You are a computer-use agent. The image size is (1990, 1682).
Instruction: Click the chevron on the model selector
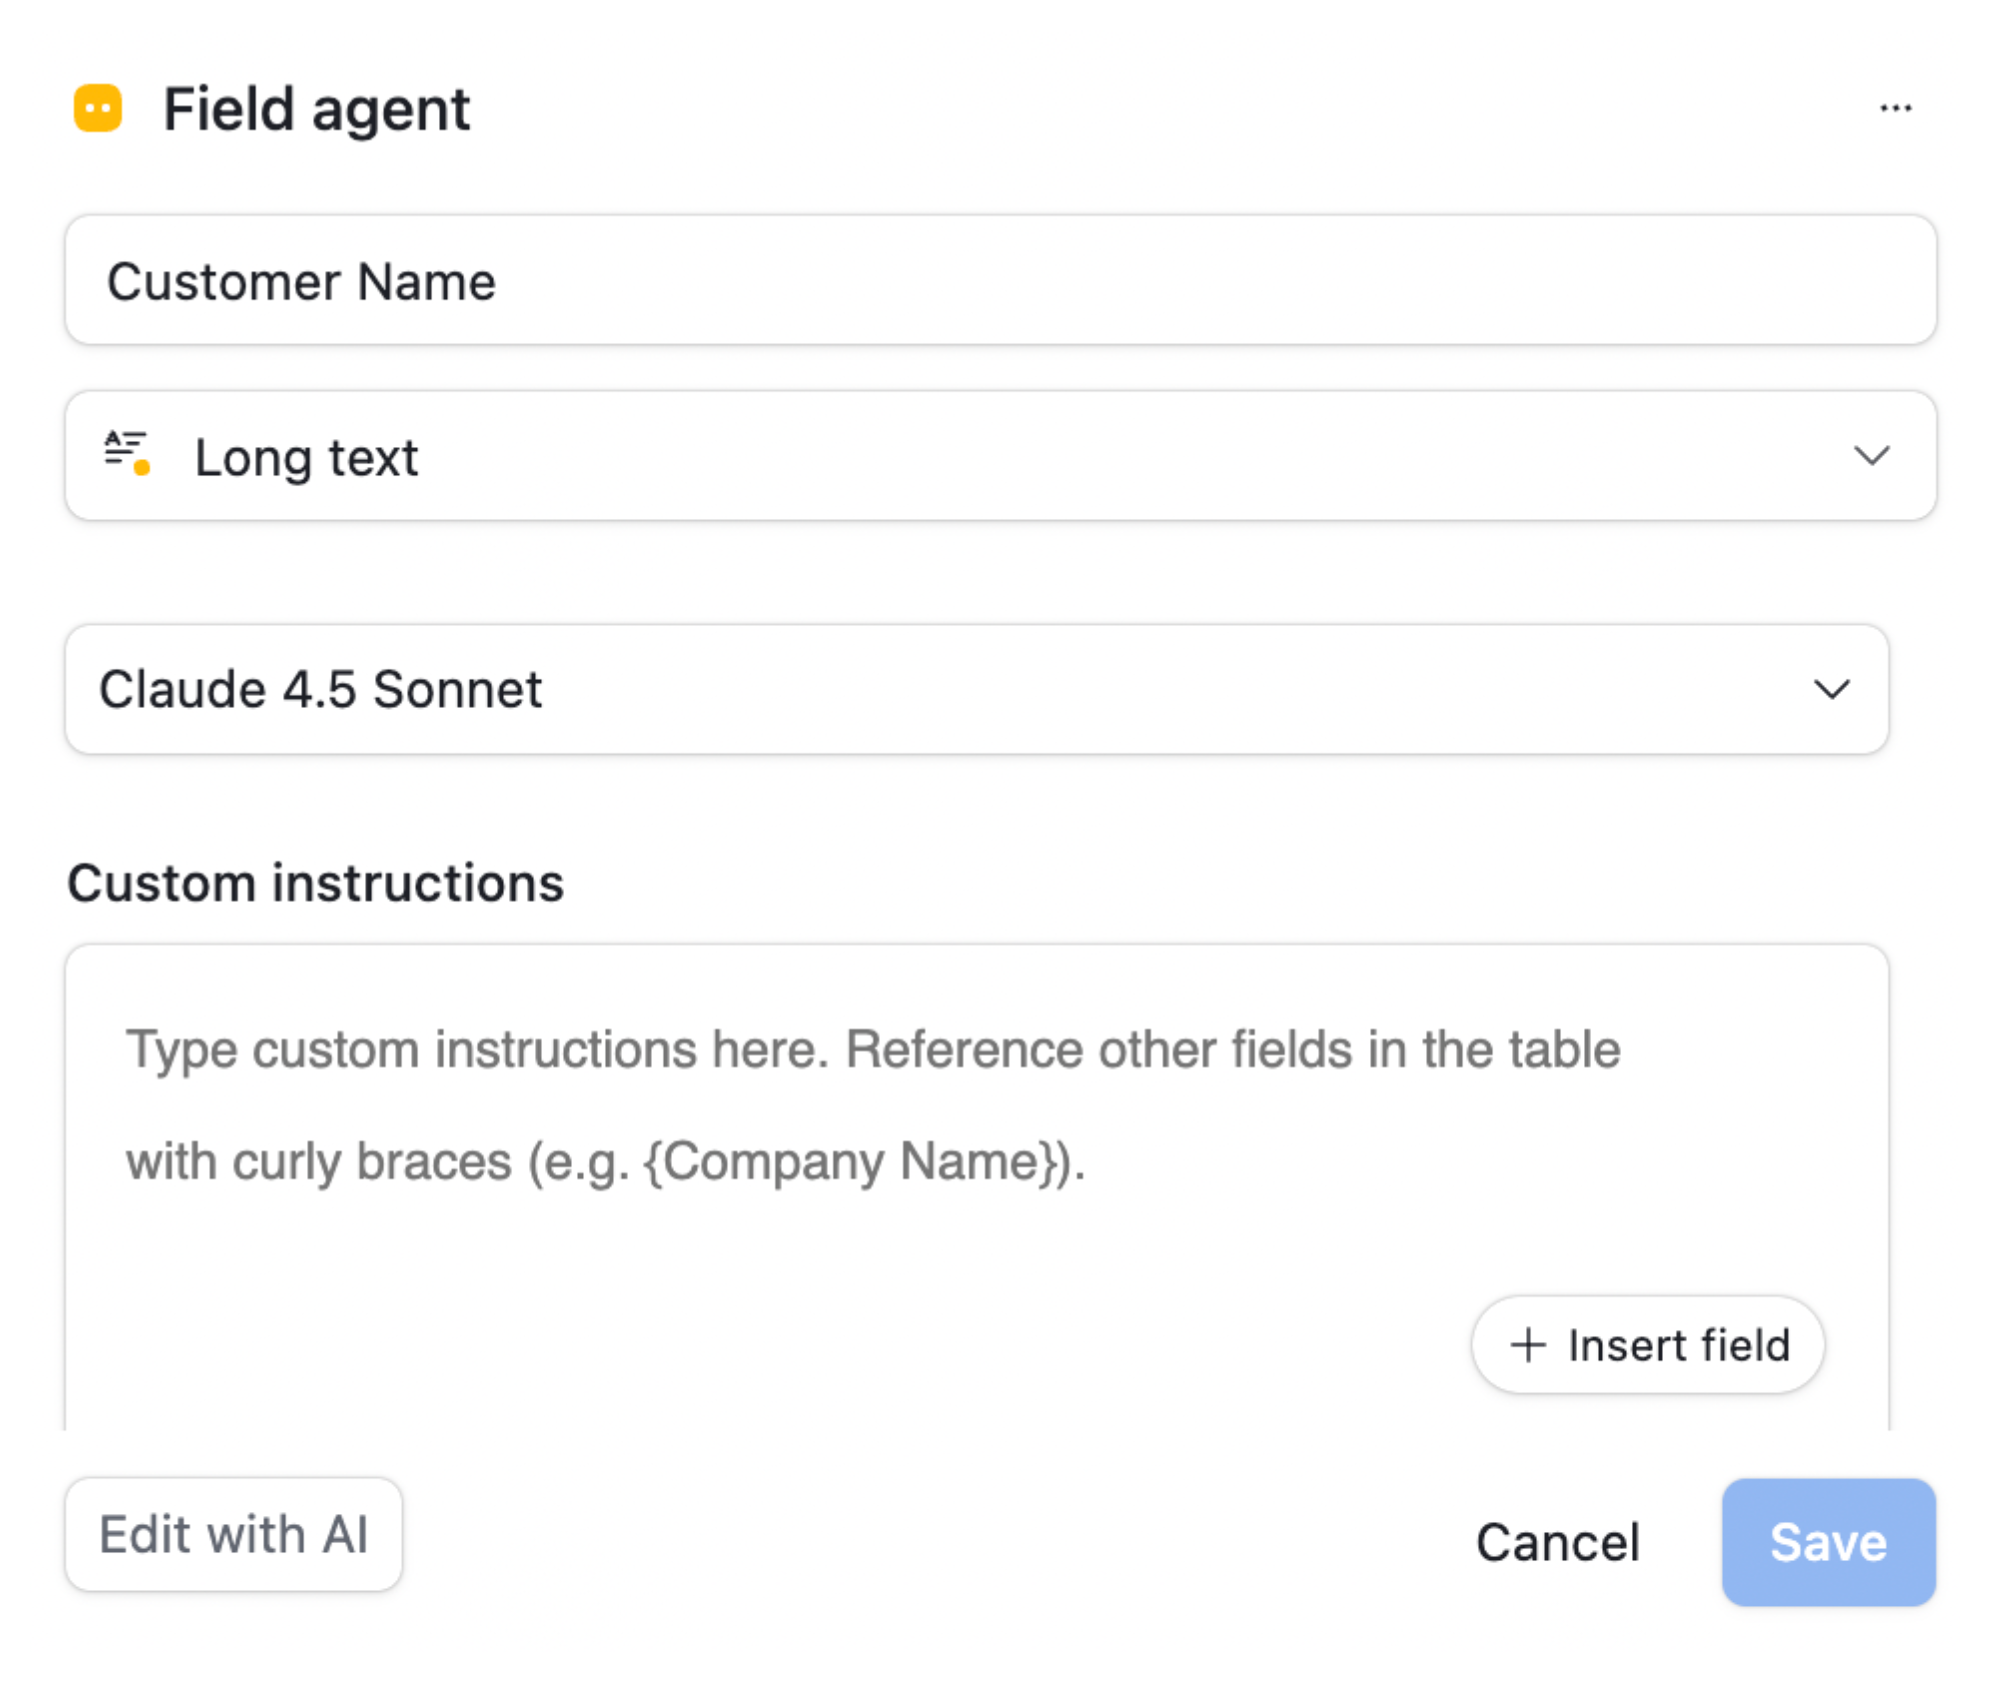[x=1830, y=690]
